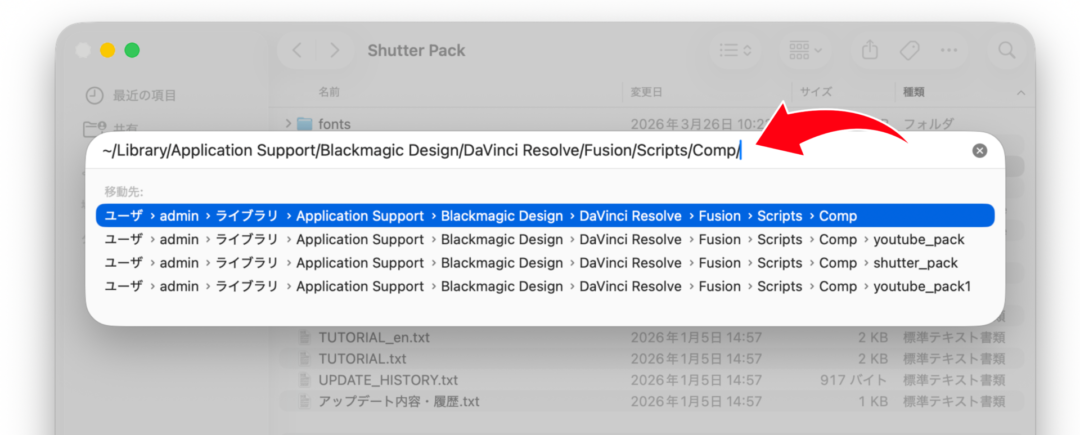
Task: Click the minimize yellow window button
Action: pos(107,50)
